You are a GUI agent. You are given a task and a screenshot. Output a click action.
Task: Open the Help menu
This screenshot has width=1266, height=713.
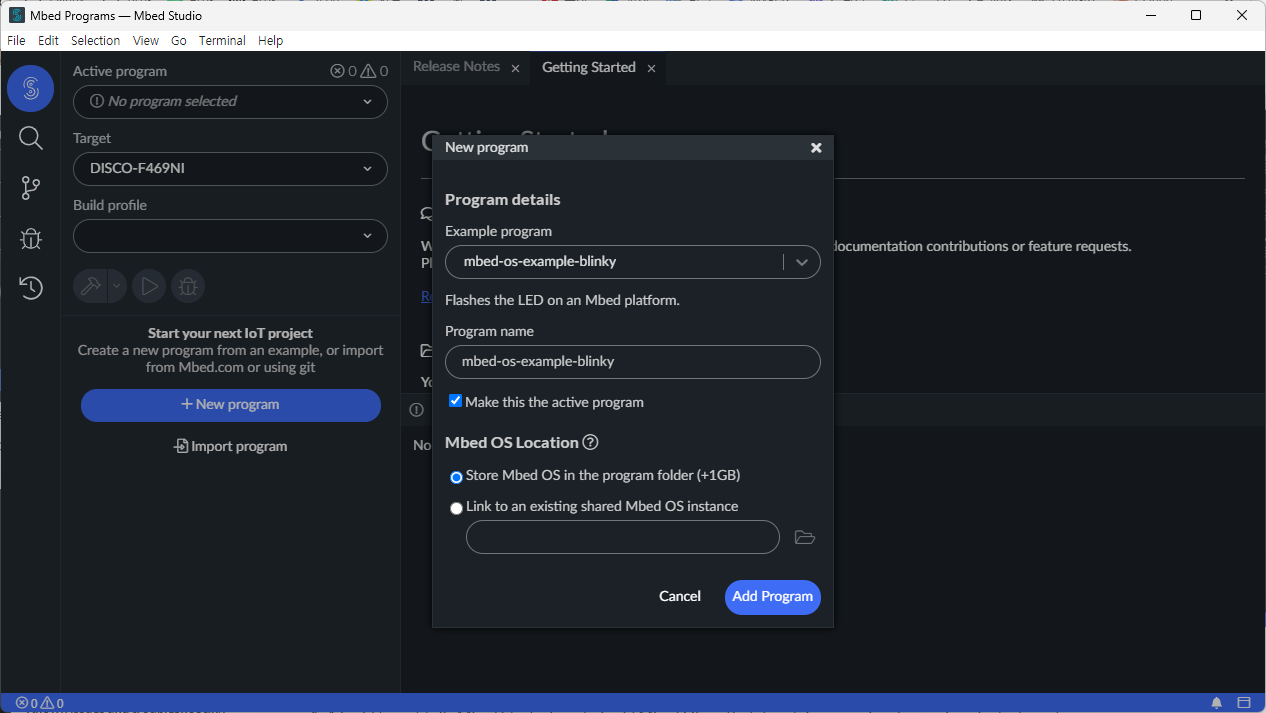pos(270,41)
